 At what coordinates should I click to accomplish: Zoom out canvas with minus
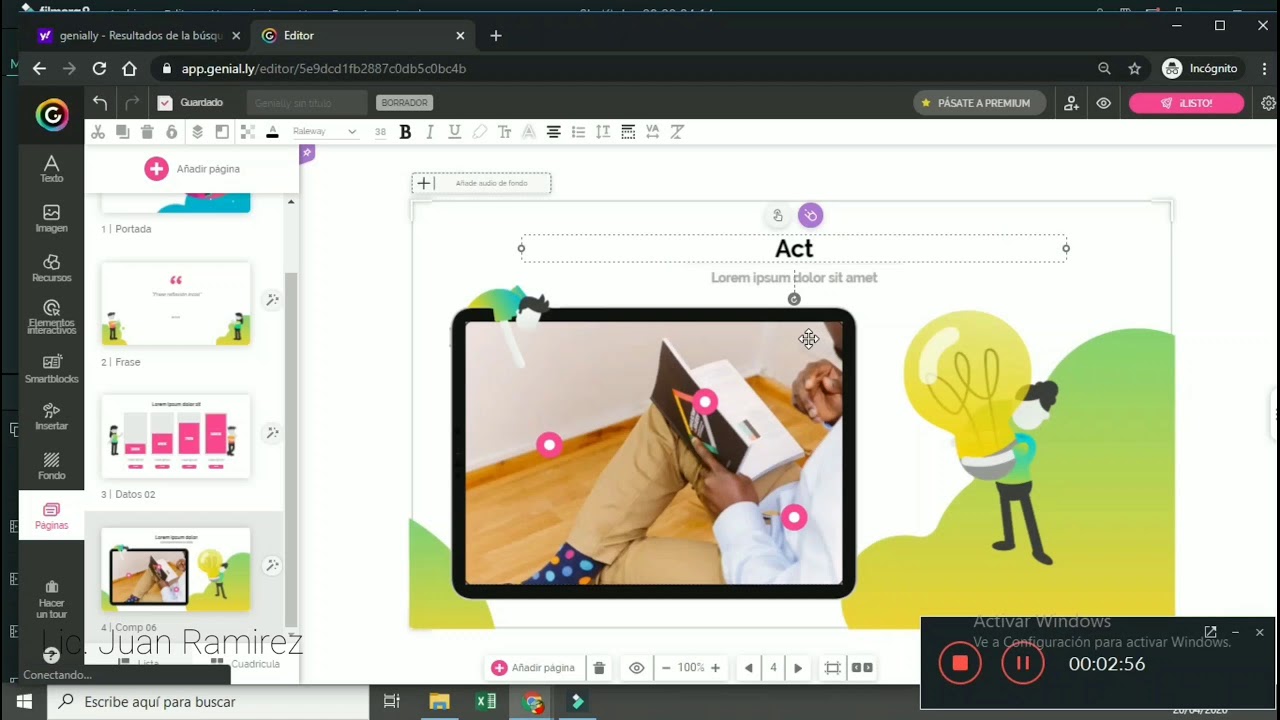coord(665,668)
